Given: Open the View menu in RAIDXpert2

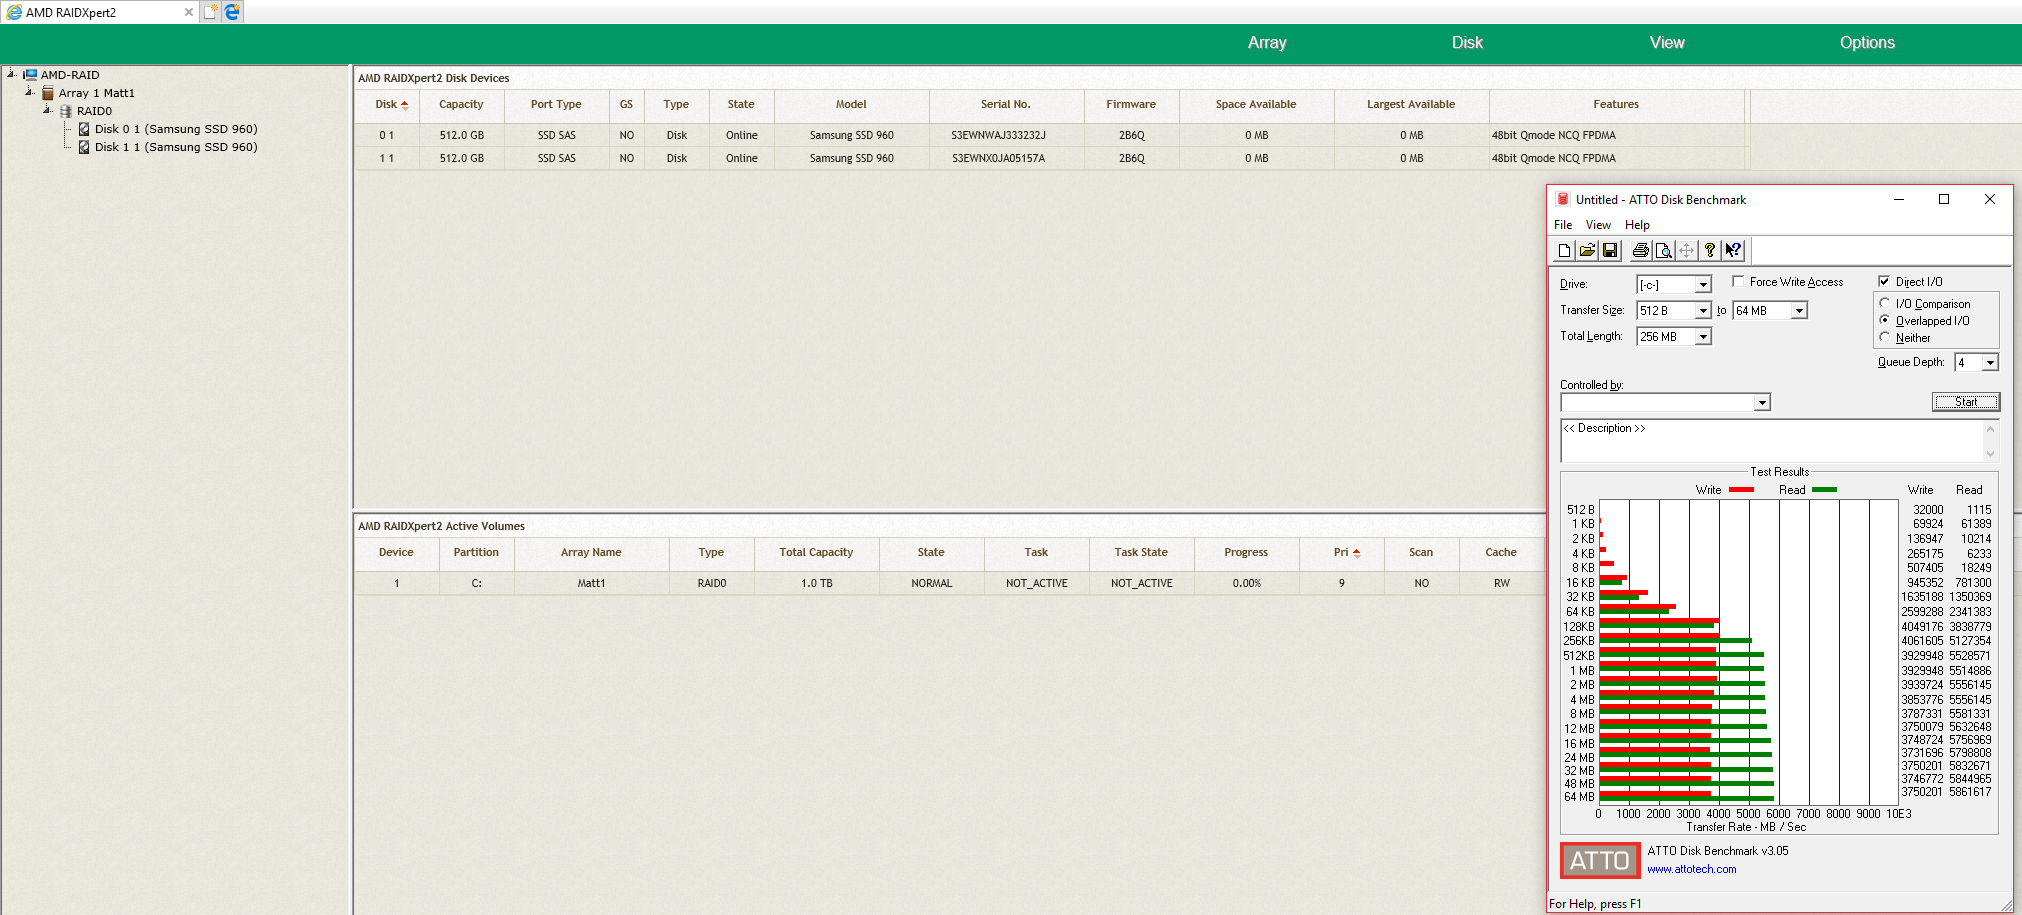Looking at the screenshot, I should point(1667,43).
